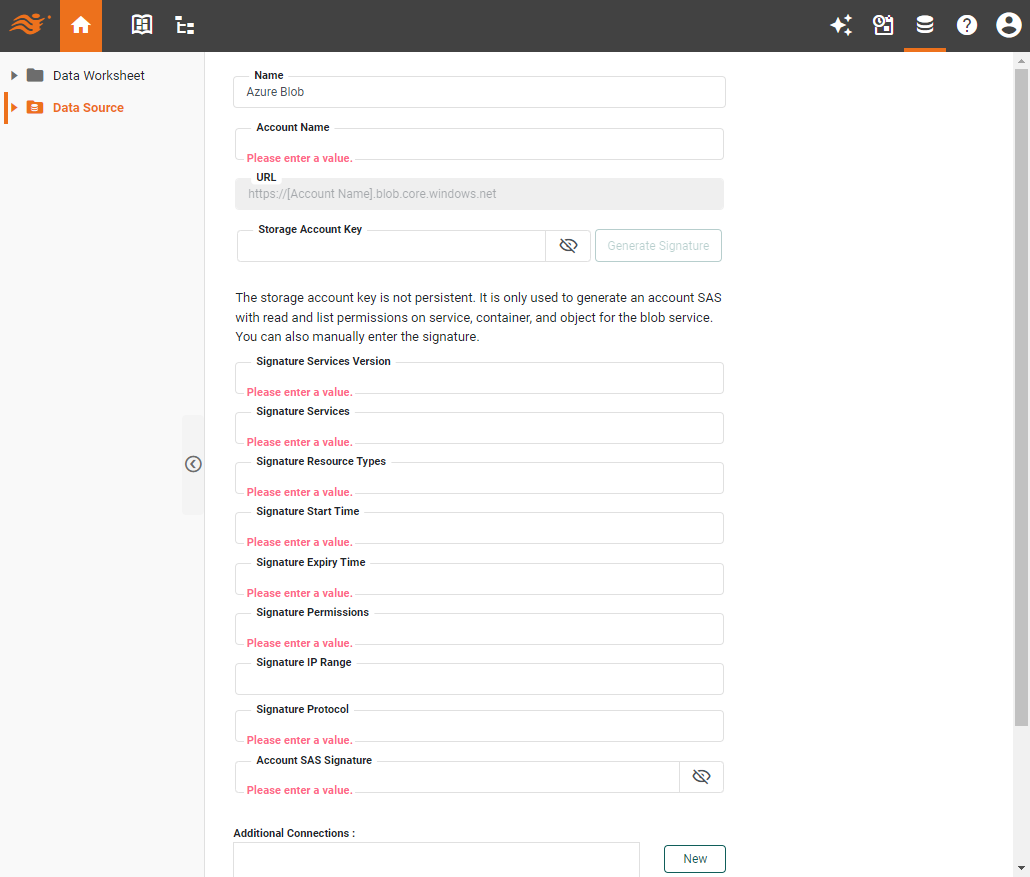The width and height of the screenshot is (1030, 877).
Task: Show the Account SAS Signature value
Action: 701,776
